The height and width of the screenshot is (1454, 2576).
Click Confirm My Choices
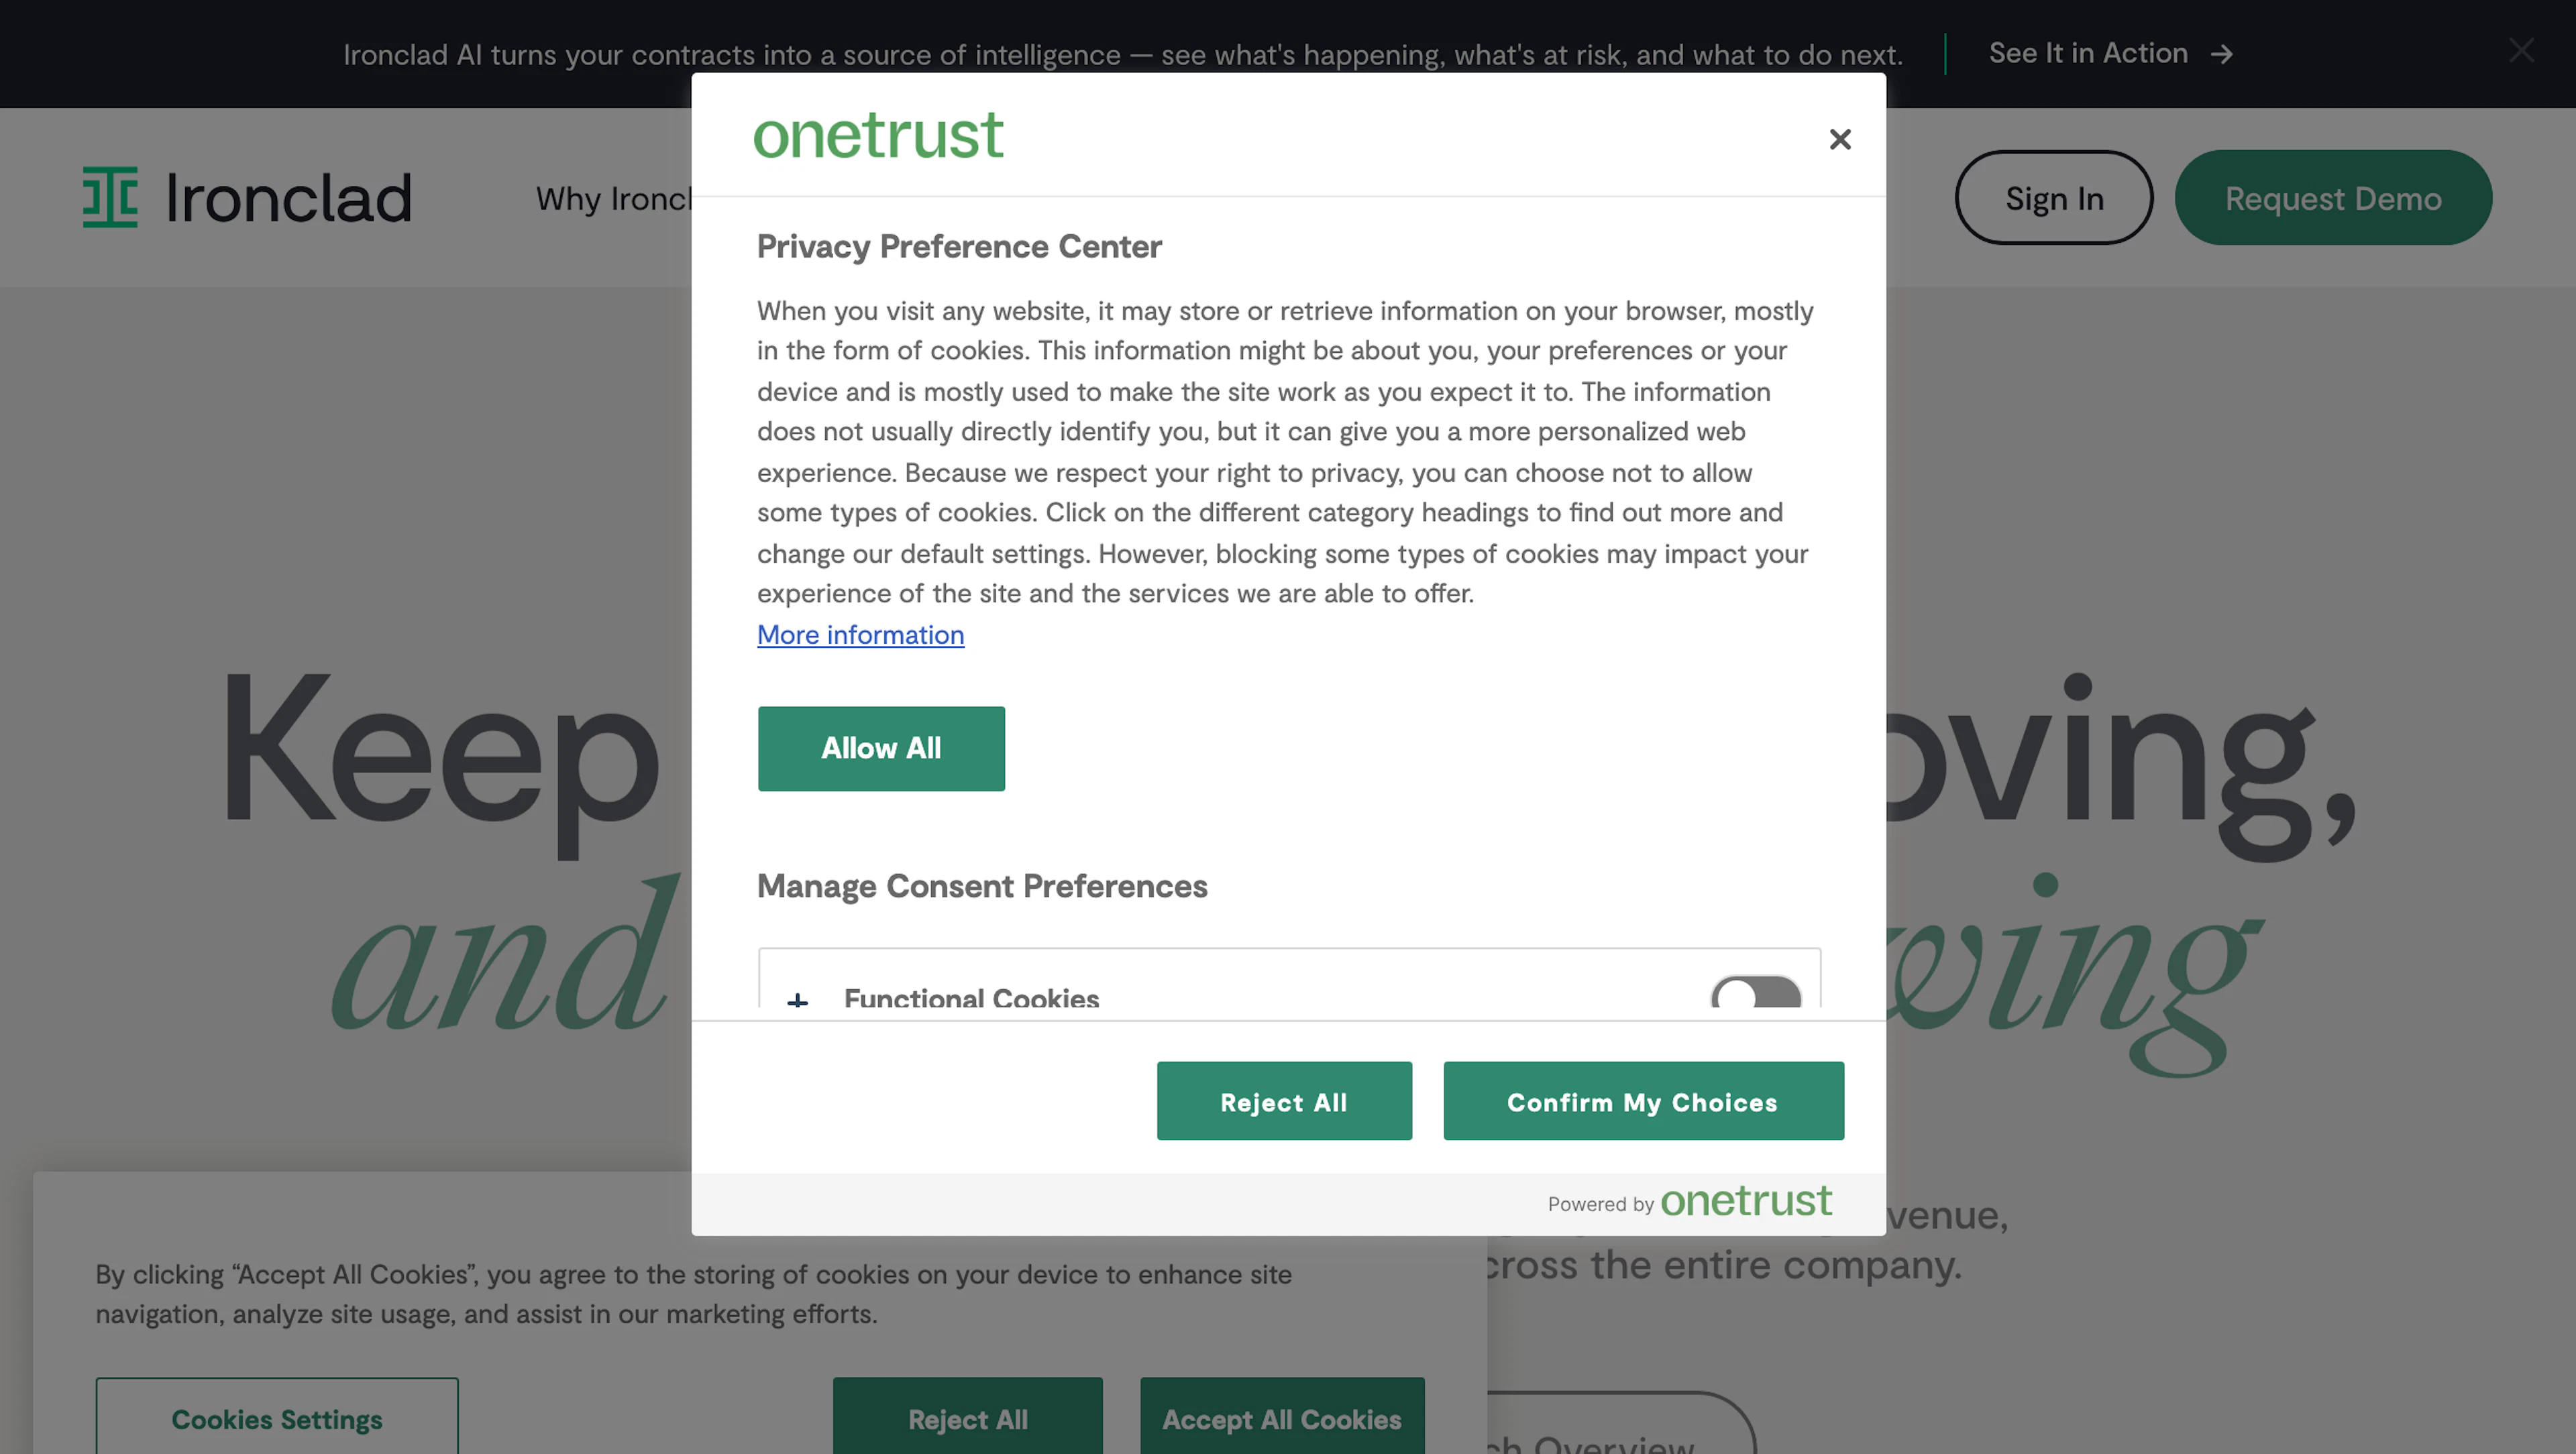[x=1643, y=1101]
